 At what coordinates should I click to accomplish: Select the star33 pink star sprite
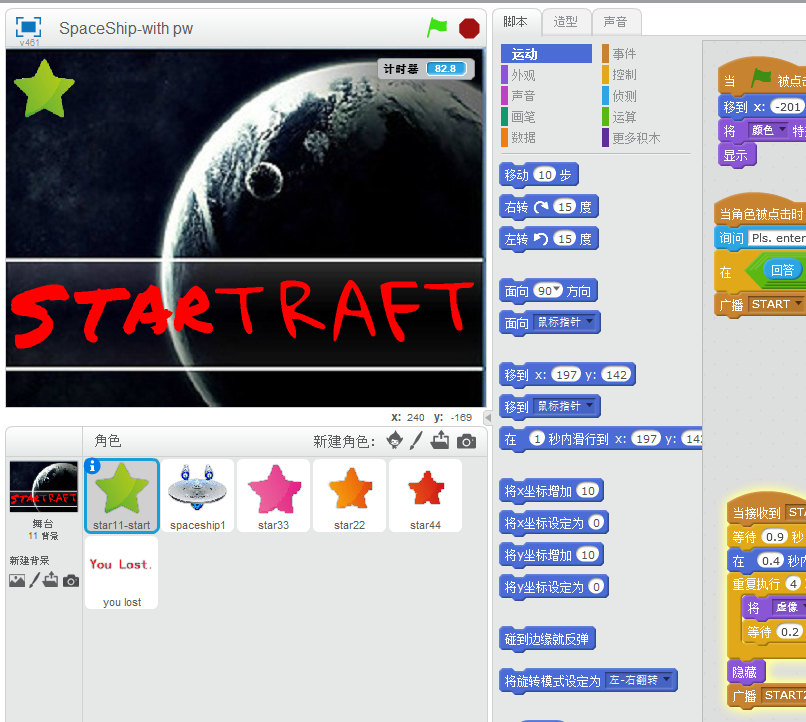coord(274,496)
